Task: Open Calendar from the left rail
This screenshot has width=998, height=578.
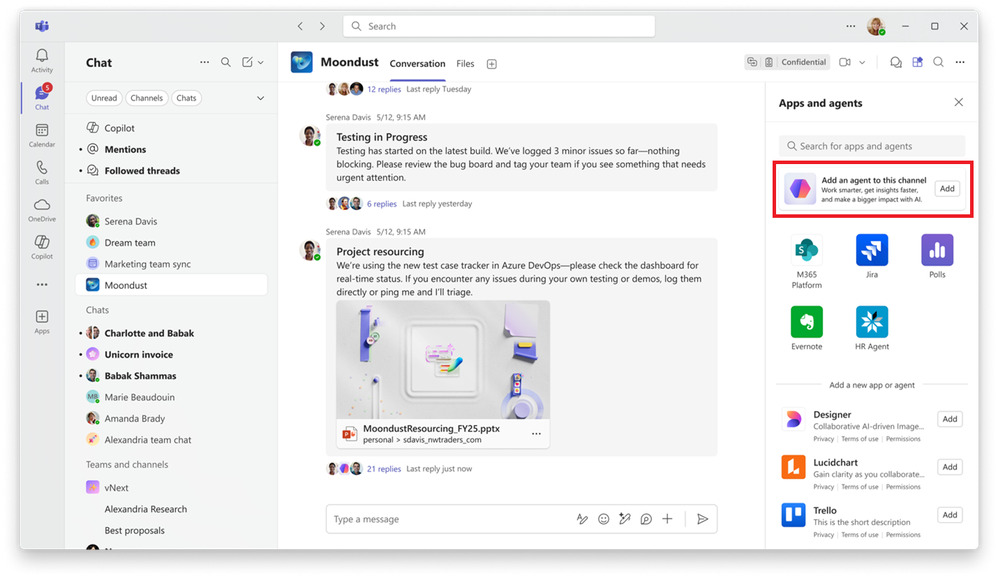Action: click(x=42, y=134)
